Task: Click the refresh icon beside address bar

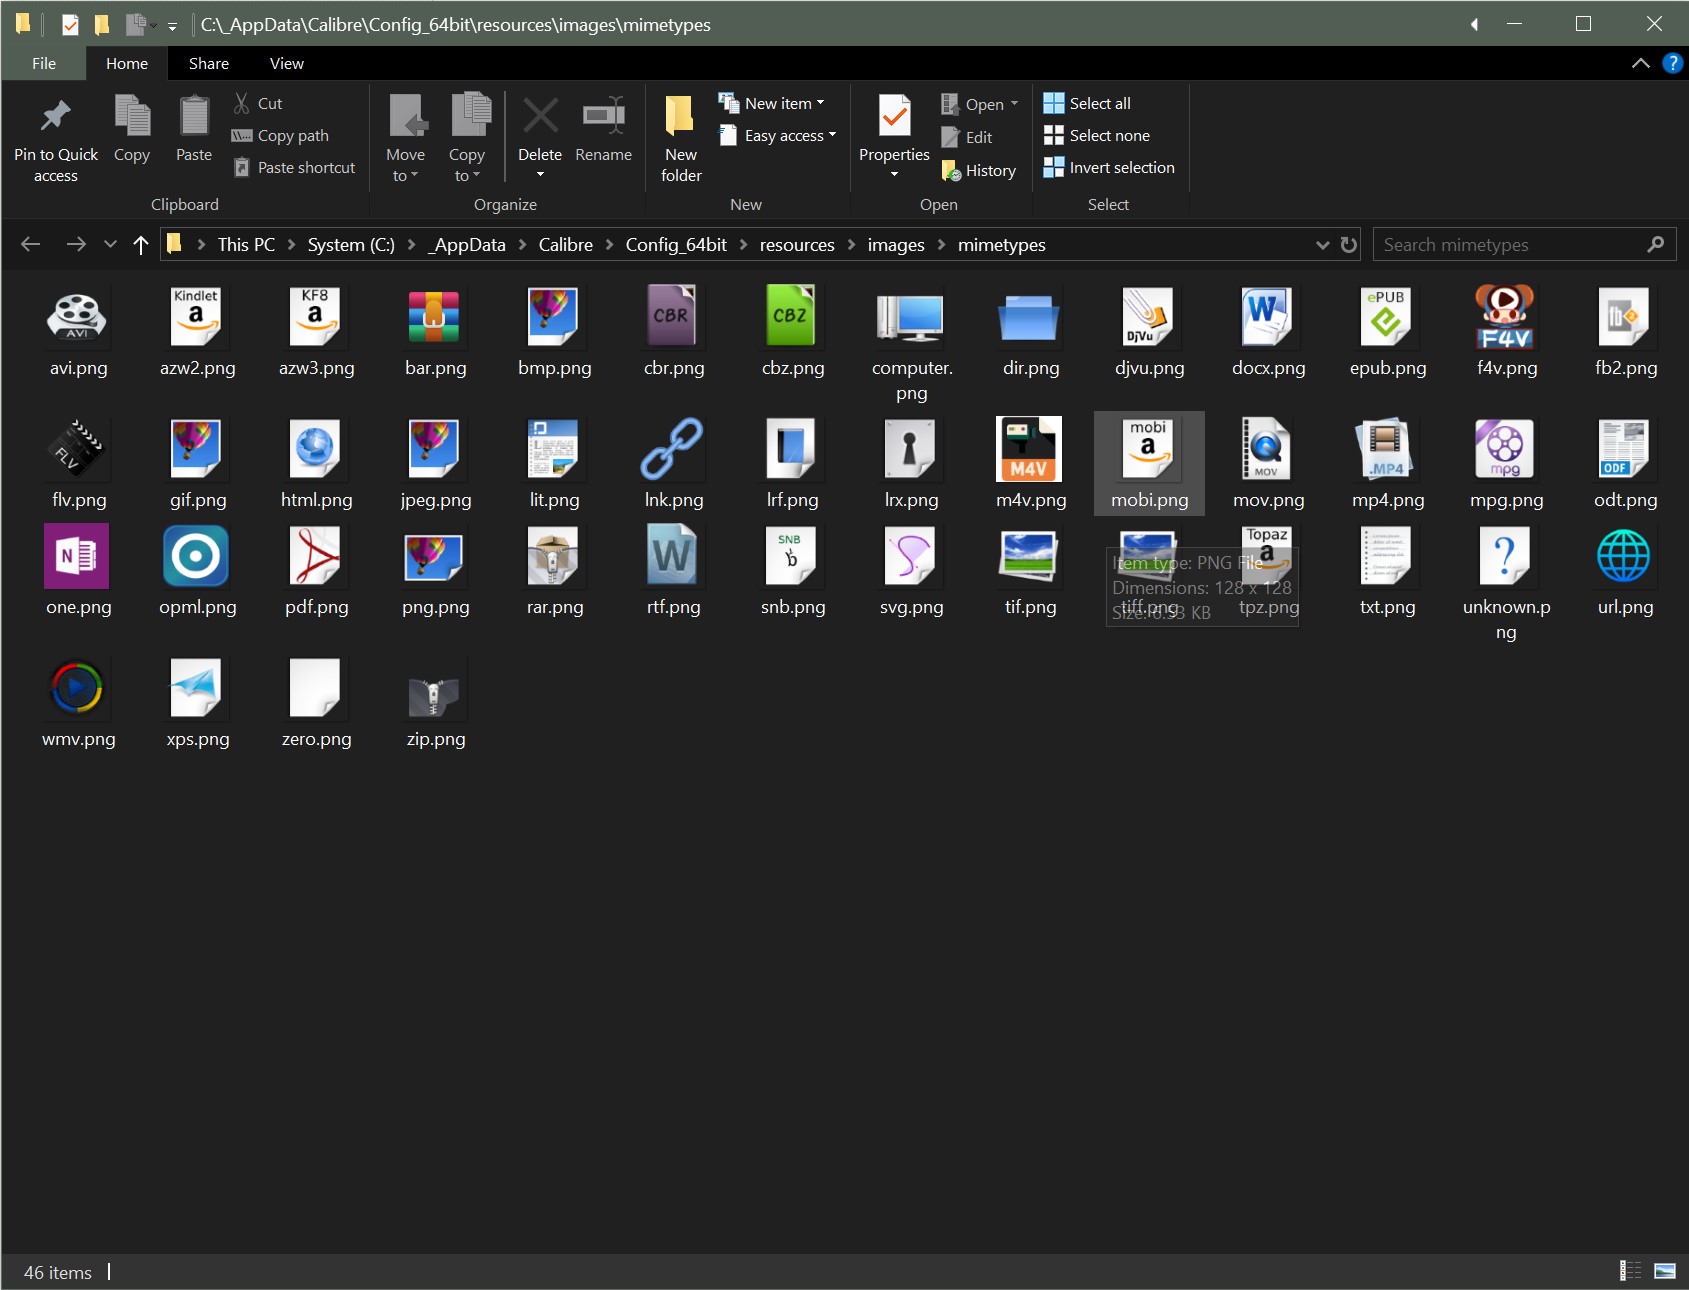Action: pos(1349,245)
